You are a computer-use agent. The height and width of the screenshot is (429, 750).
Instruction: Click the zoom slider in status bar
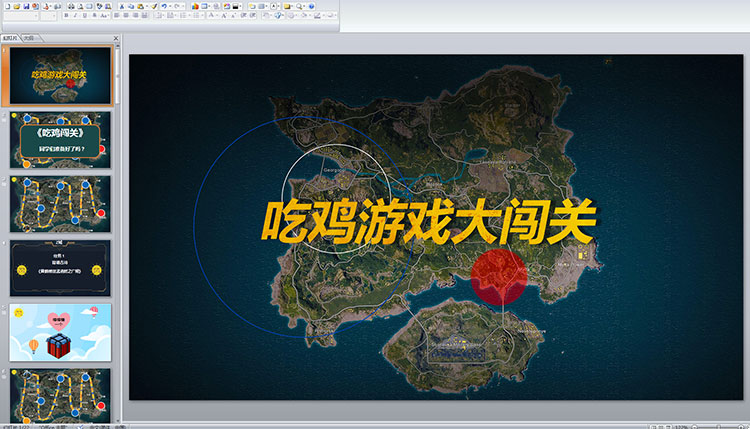717,426
